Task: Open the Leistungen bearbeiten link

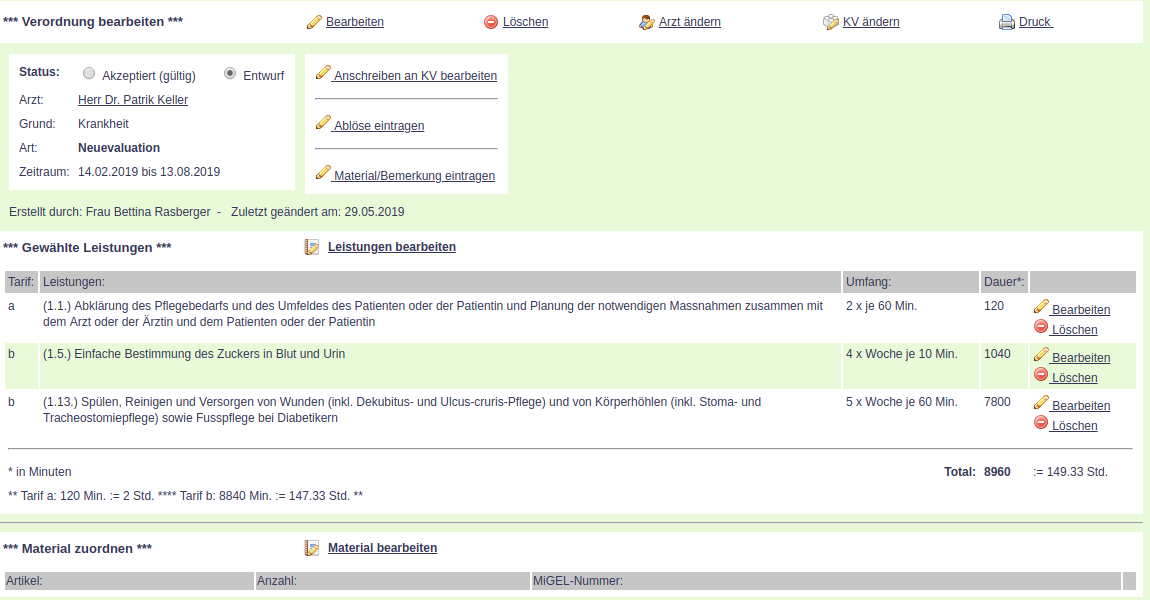Action: tap(392, 247)
